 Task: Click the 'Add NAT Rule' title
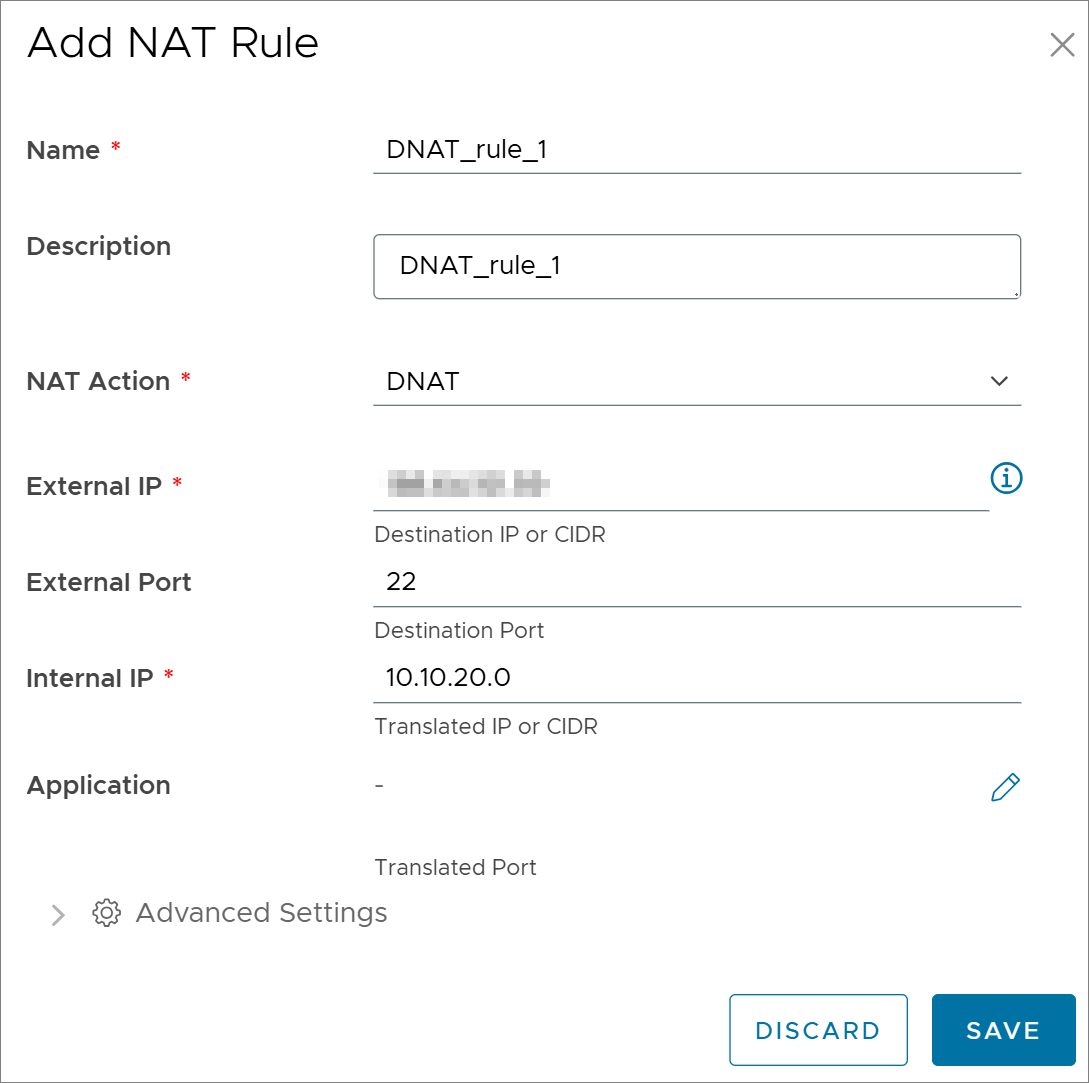[x=172, y=43]
